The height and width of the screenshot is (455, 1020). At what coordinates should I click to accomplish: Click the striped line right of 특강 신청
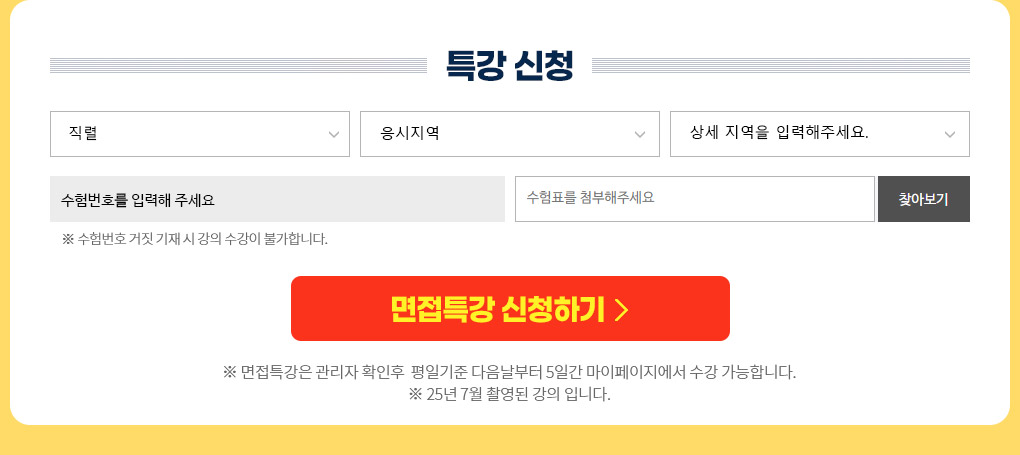pos(781,65)
